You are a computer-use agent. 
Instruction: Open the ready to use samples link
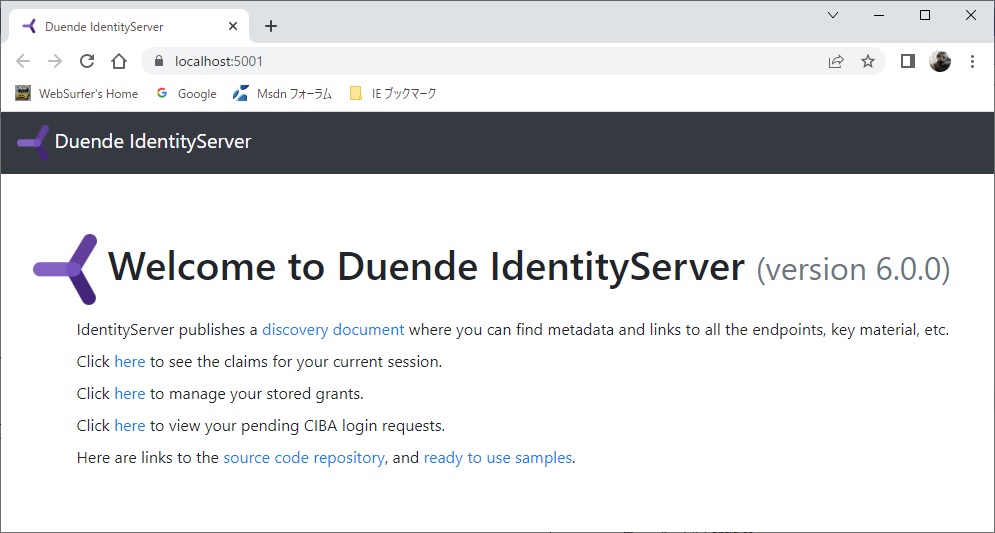click(498, 457)
